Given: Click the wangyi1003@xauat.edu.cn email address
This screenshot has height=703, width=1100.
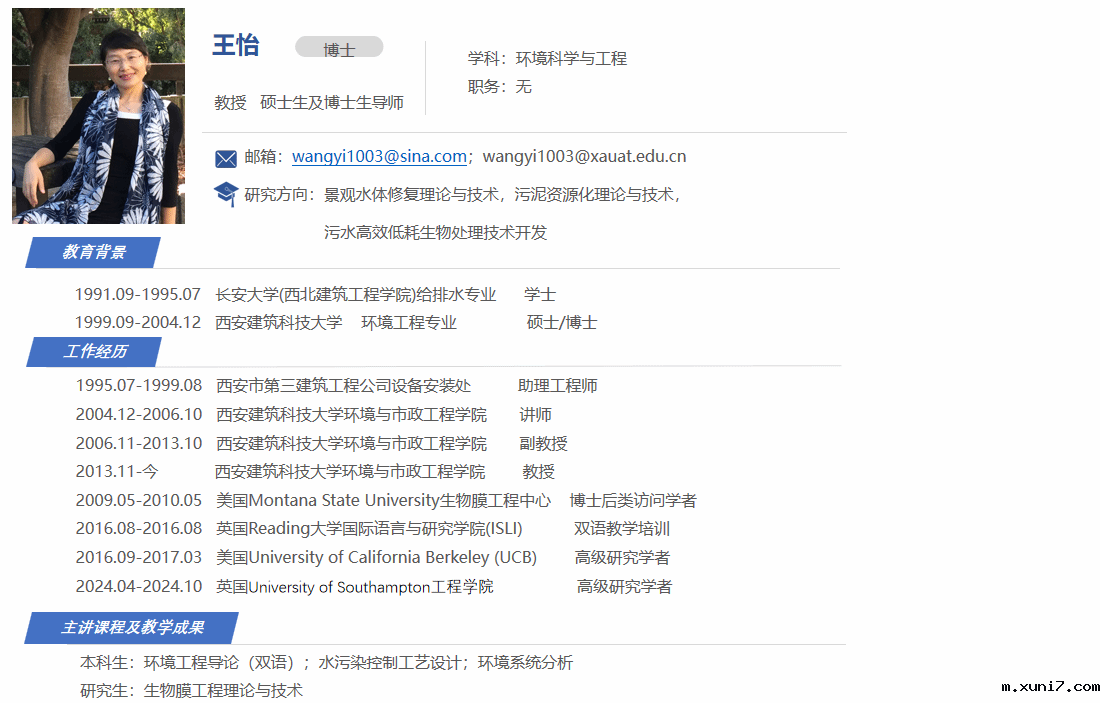Looking at the screenshot, I should point(584,157).
